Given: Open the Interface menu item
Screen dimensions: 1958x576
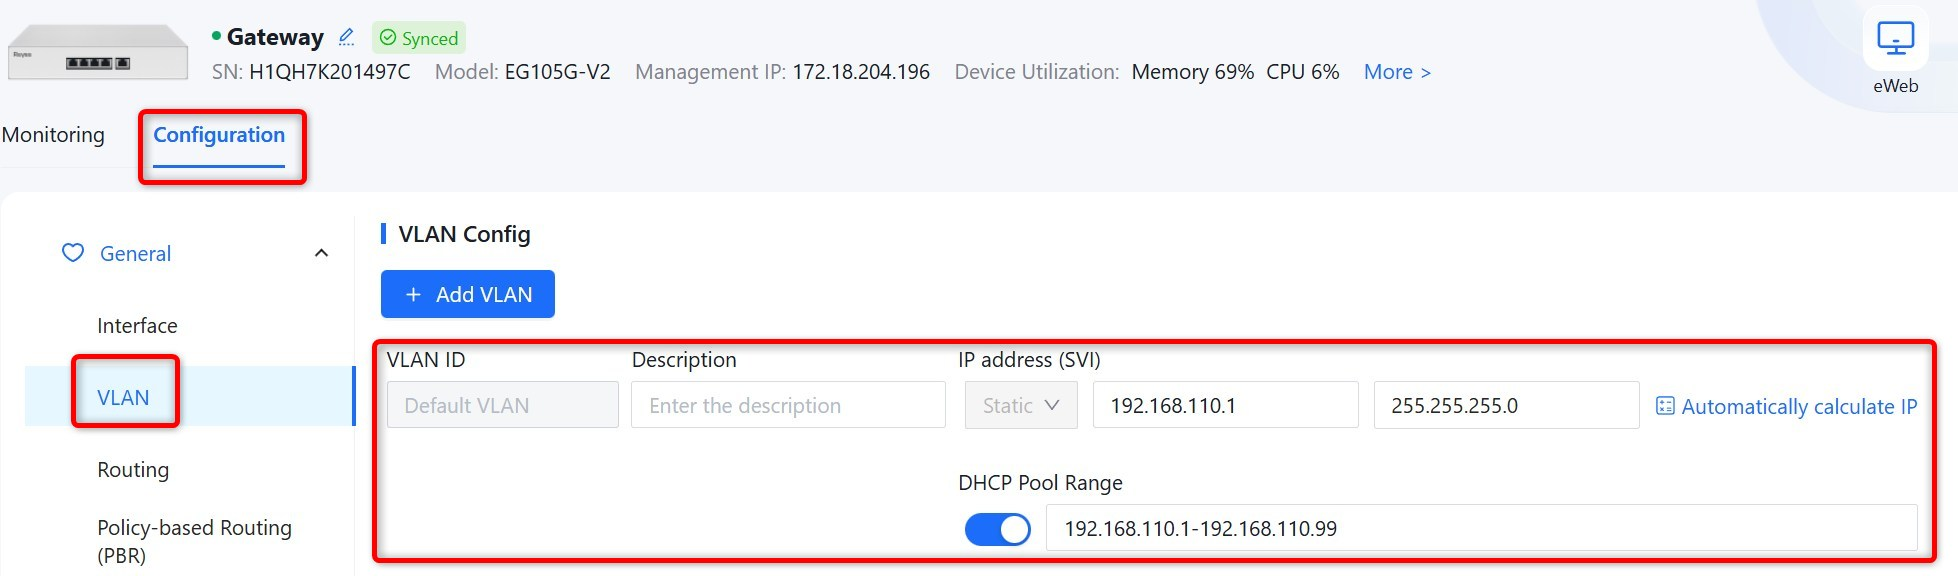Looking at the screenshot, I should click(x=137, y=326).
